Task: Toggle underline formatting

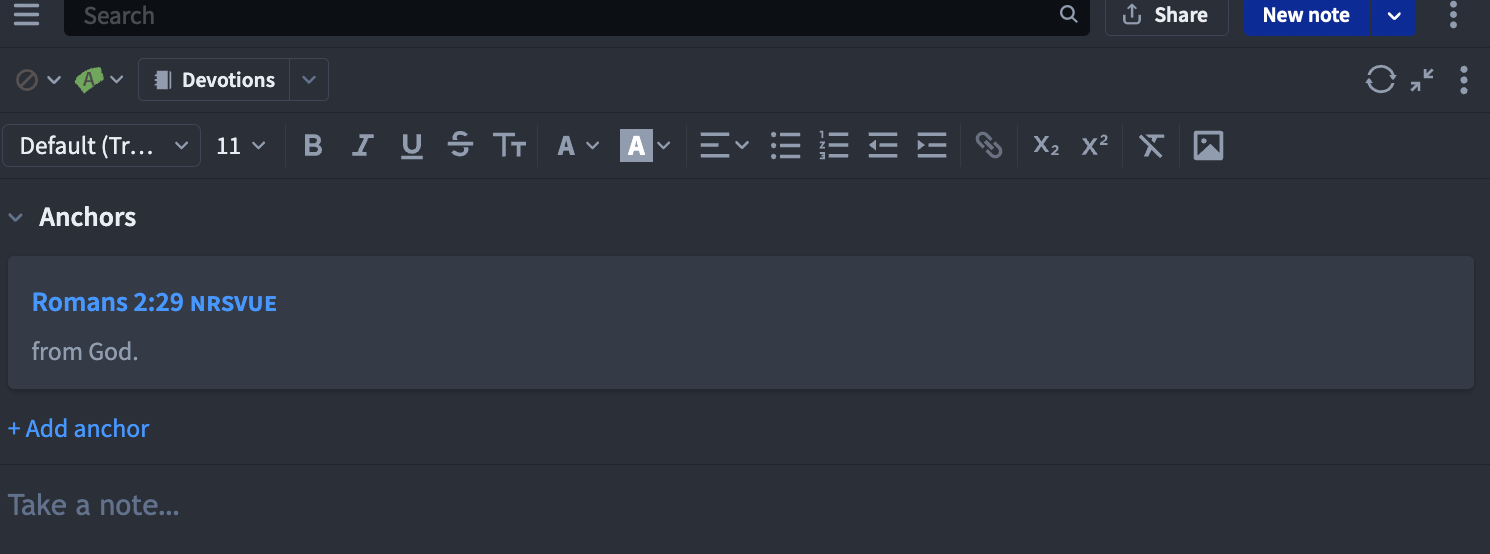Action: 411,146
